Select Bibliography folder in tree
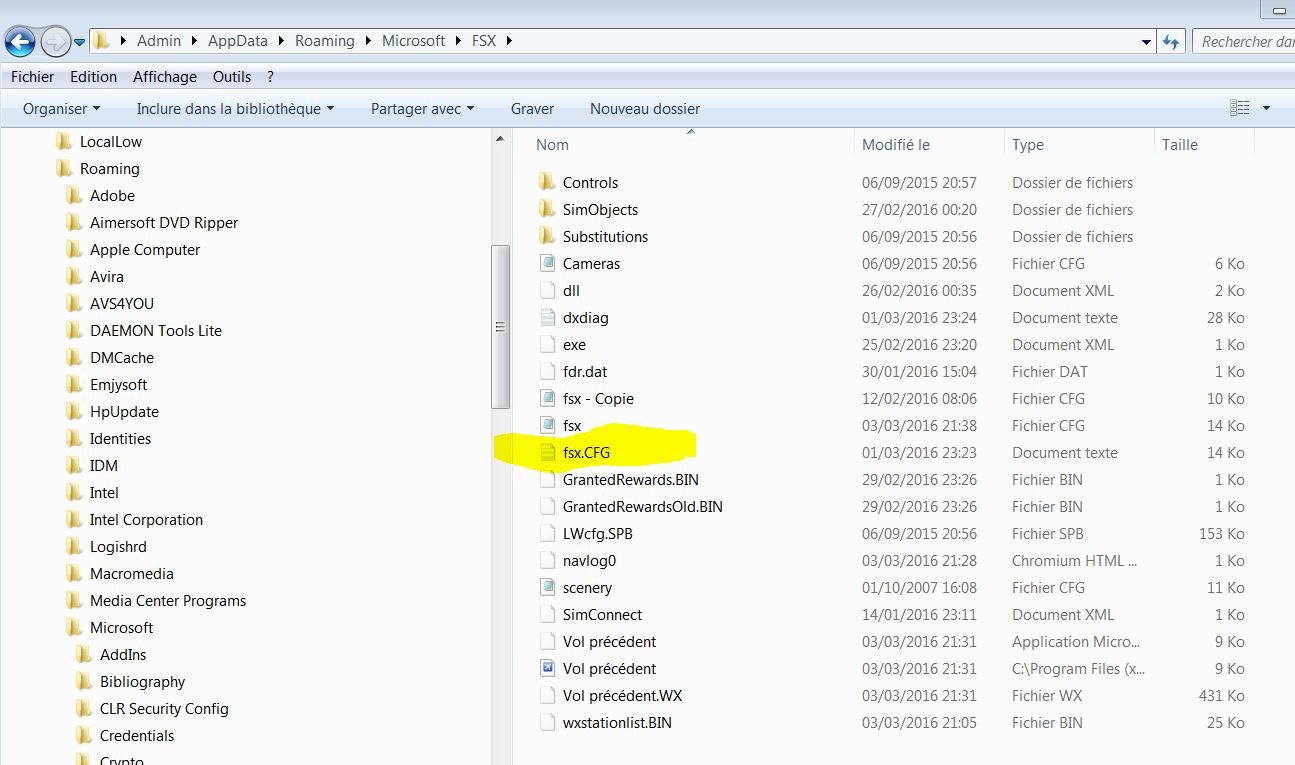 click(x=143, y=681)
